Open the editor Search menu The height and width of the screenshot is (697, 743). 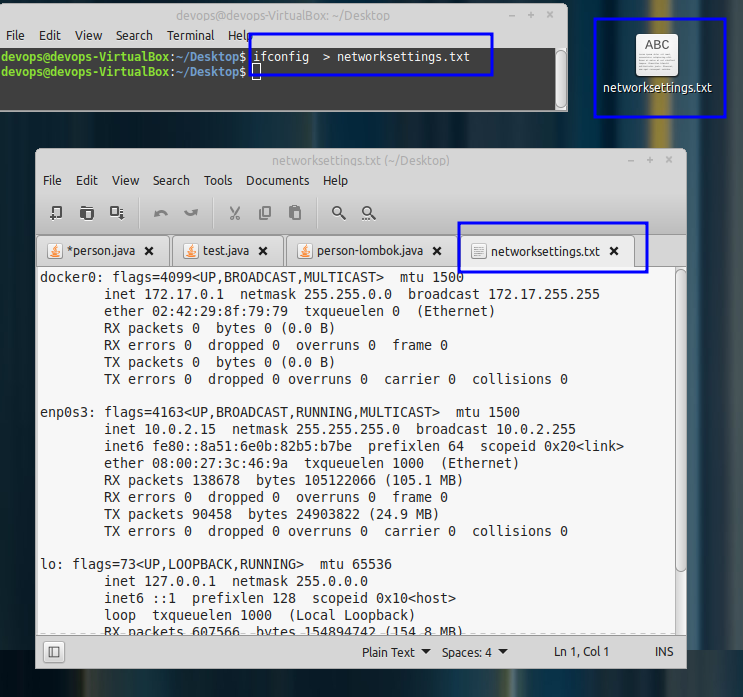pyautogui.click(x=171, y=181)
